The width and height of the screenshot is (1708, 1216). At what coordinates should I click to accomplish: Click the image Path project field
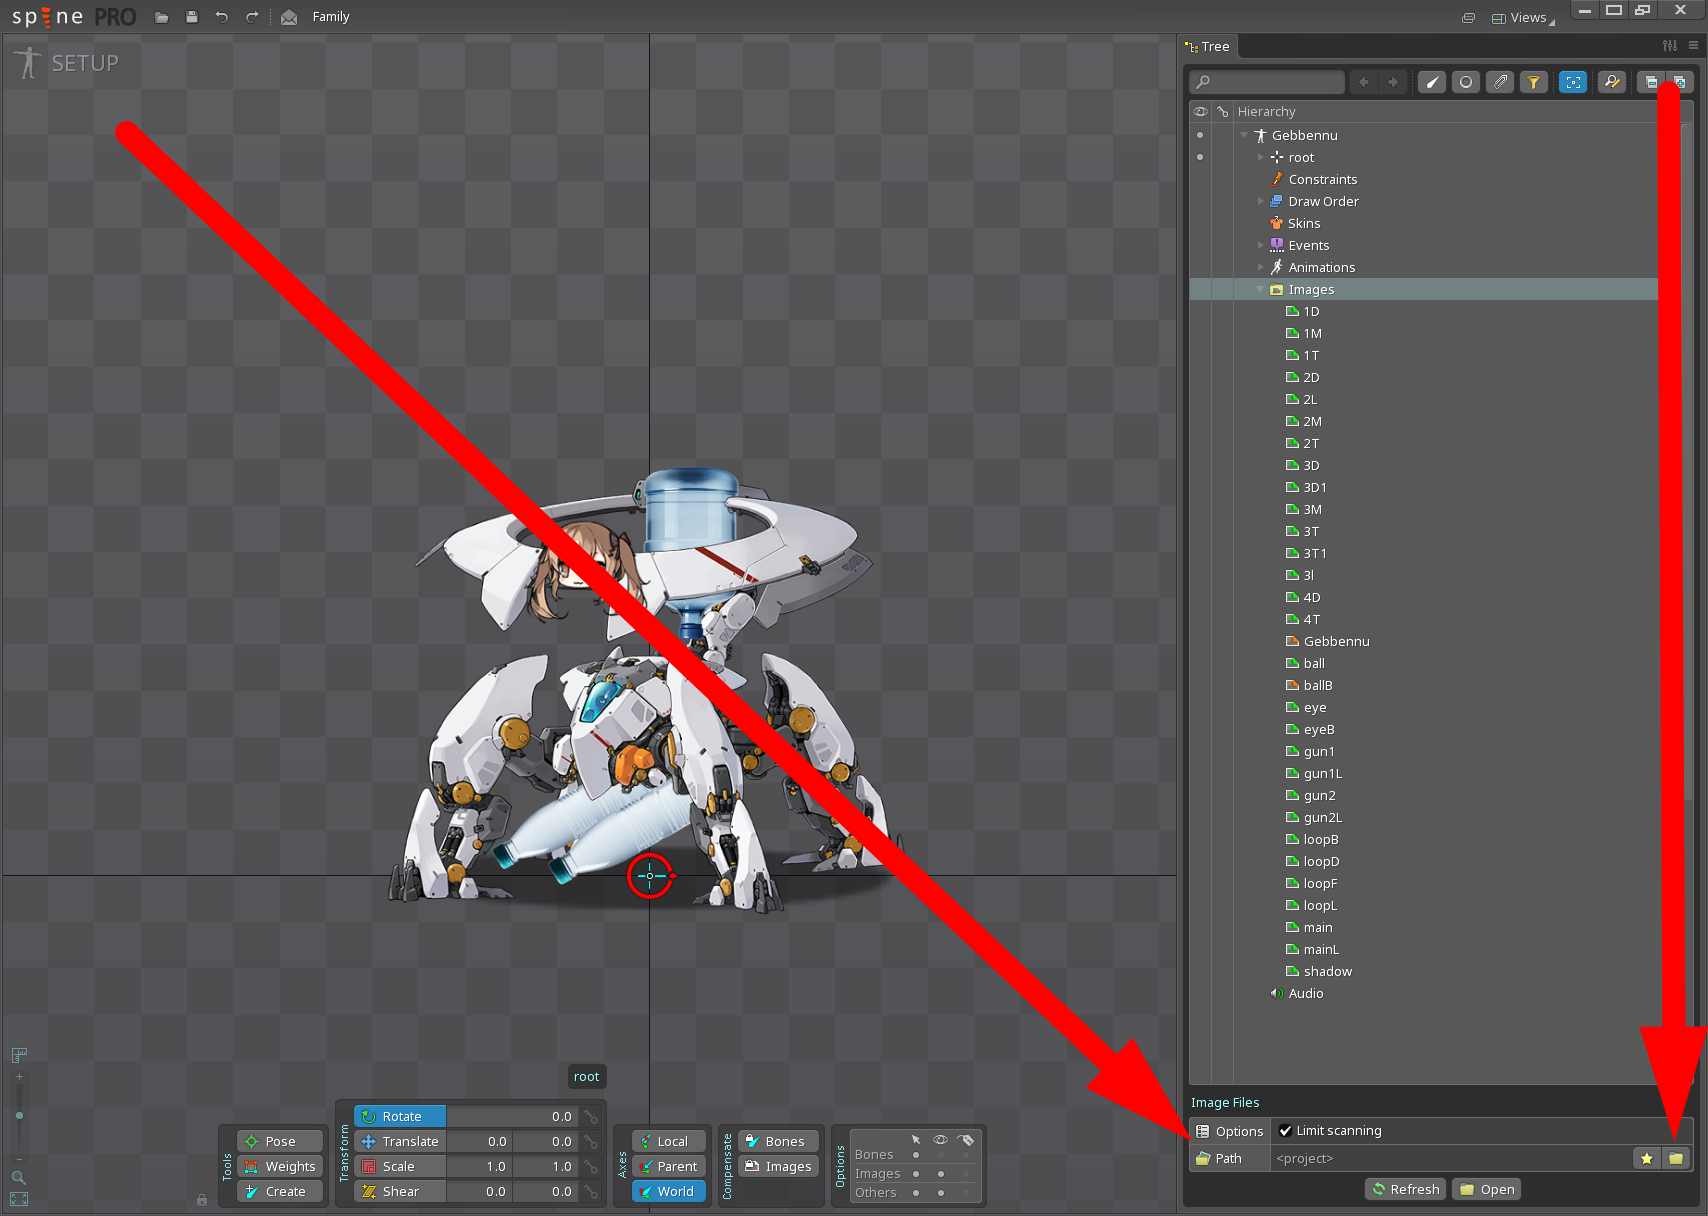[x=1451, y=1158]
